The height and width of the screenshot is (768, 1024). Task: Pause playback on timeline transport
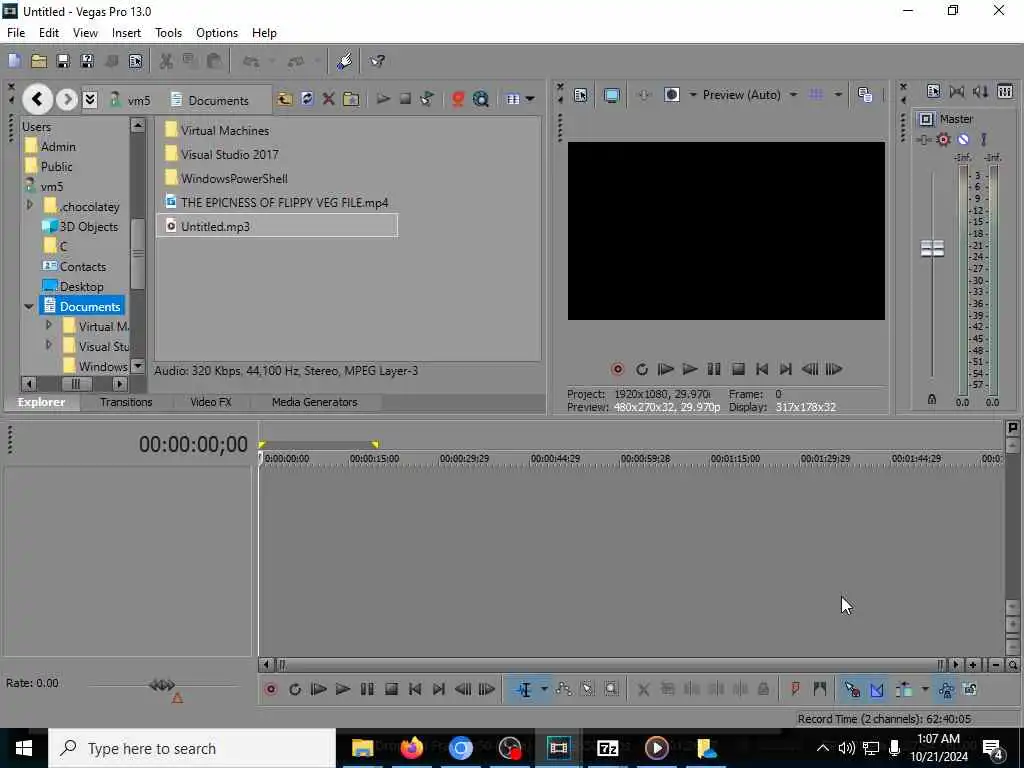click(x=367, y=689)
